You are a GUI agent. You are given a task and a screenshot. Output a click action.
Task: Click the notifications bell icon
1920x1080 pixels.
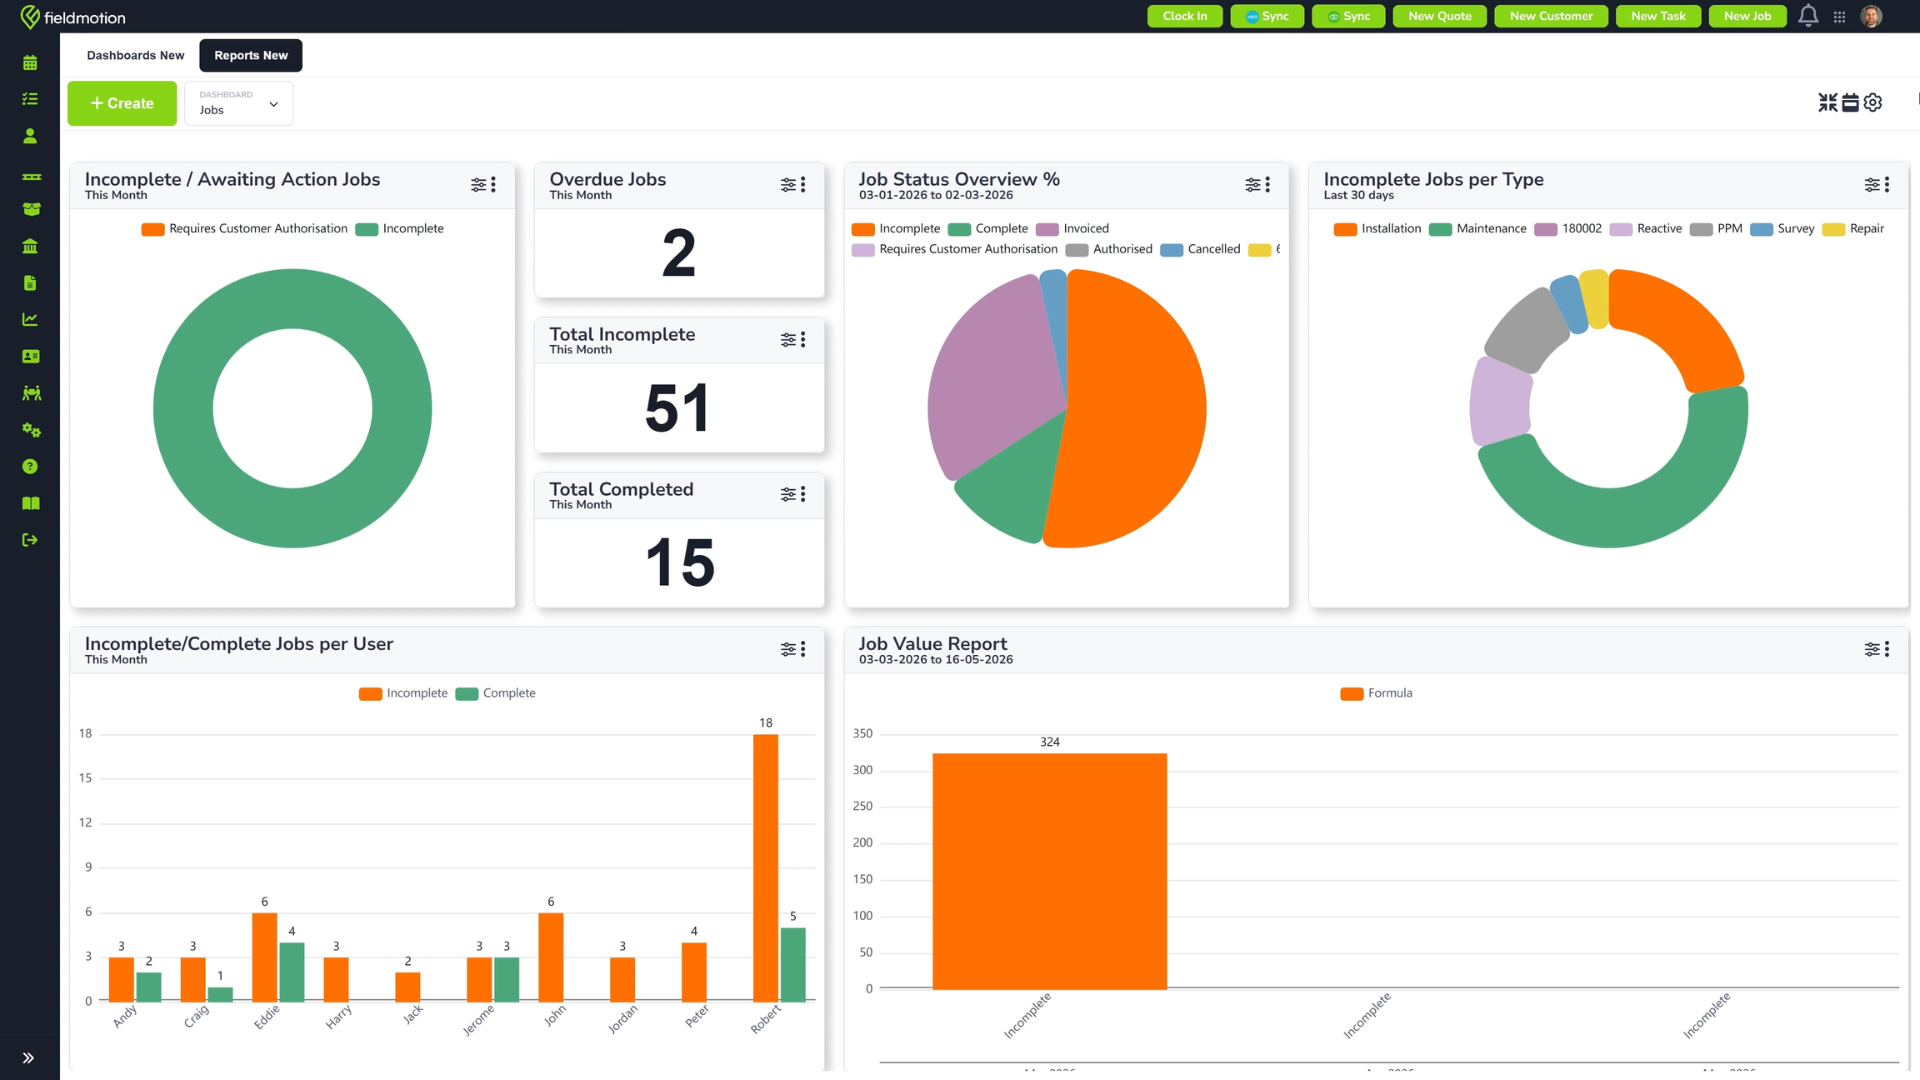(1808, 16)
